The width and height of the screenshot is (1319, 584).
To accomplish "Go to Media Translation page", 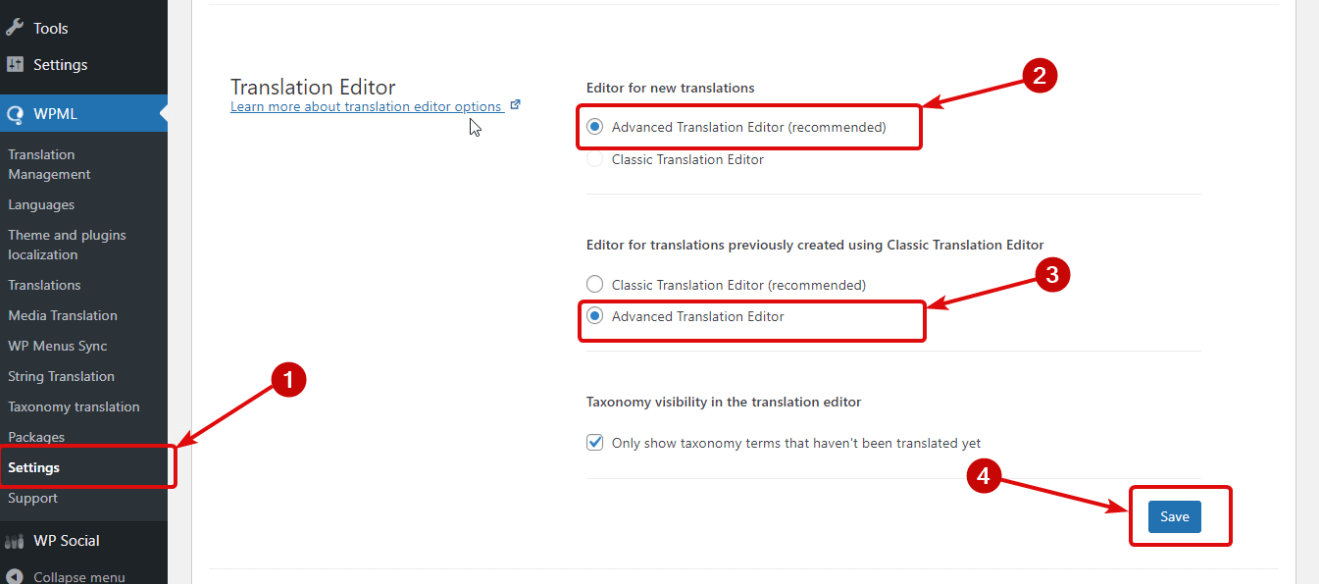I will click(x=62, y=315).
